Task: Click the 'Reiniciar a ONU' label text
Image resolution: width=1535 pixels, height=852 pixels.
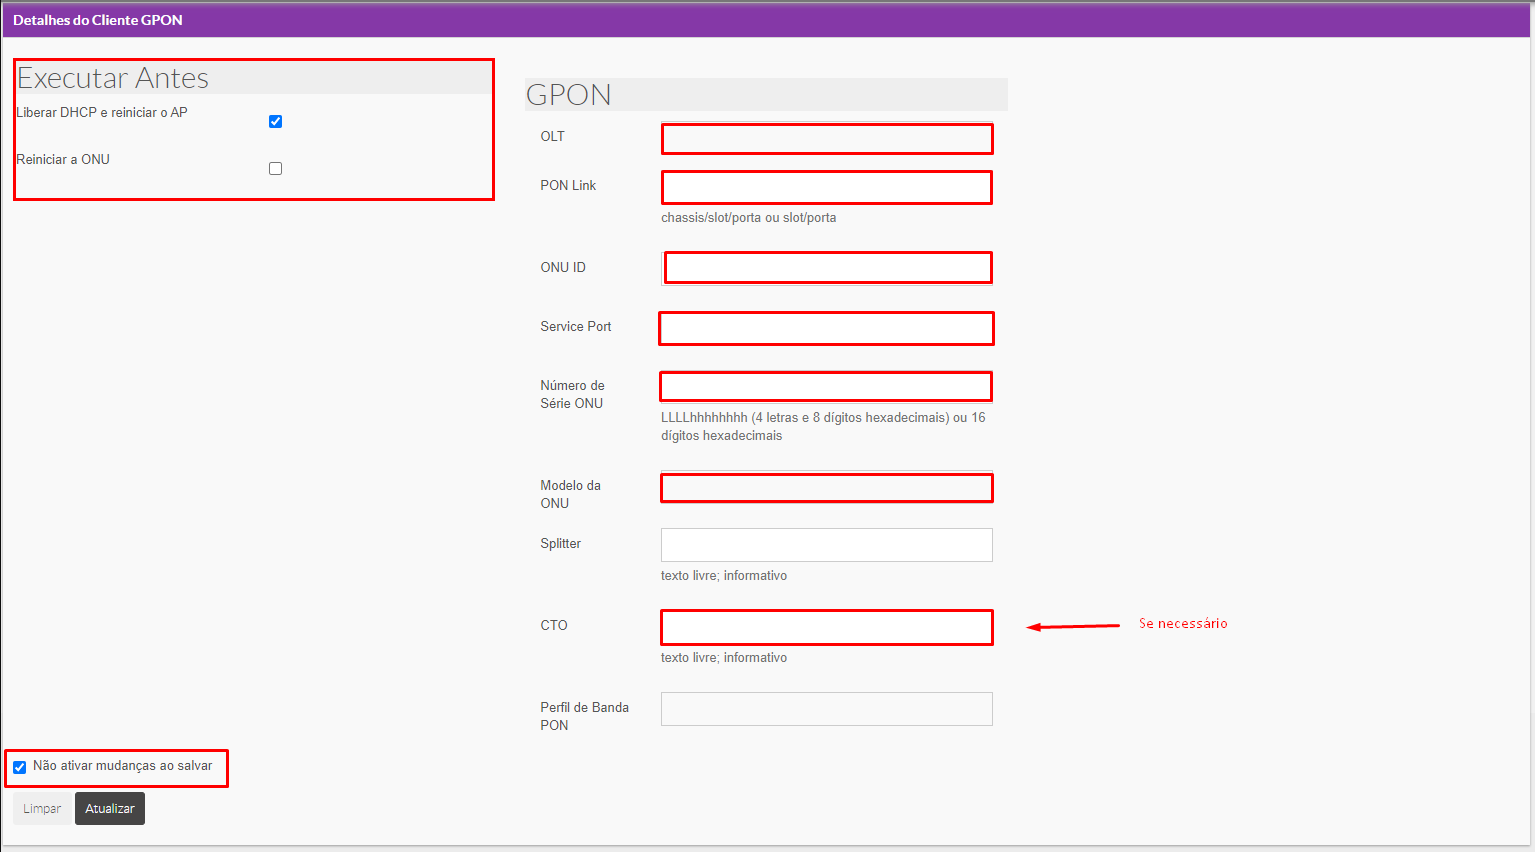Action: point(63,160)
